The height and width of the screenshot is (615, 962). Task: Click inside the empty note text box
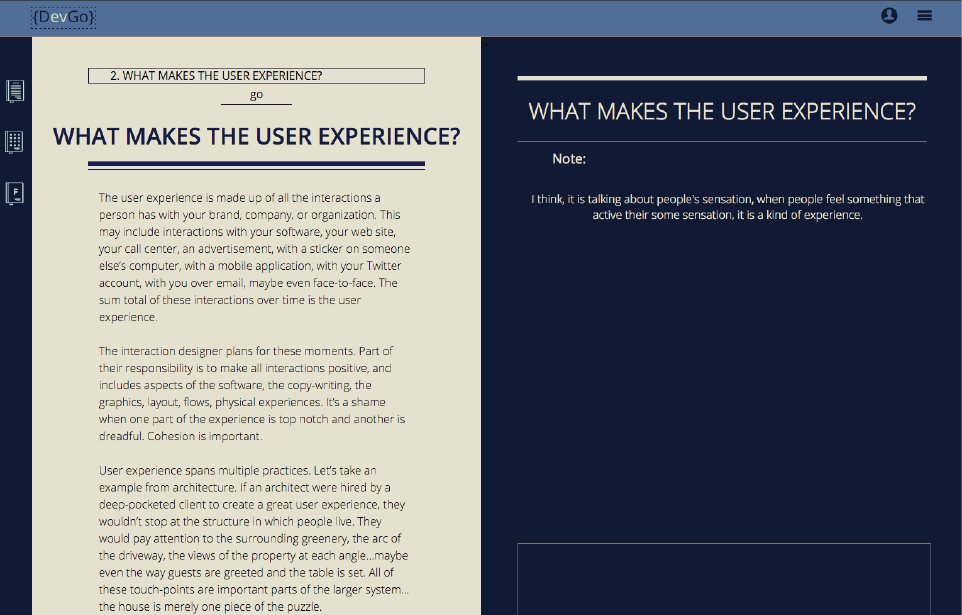click(x=723, y=578)
